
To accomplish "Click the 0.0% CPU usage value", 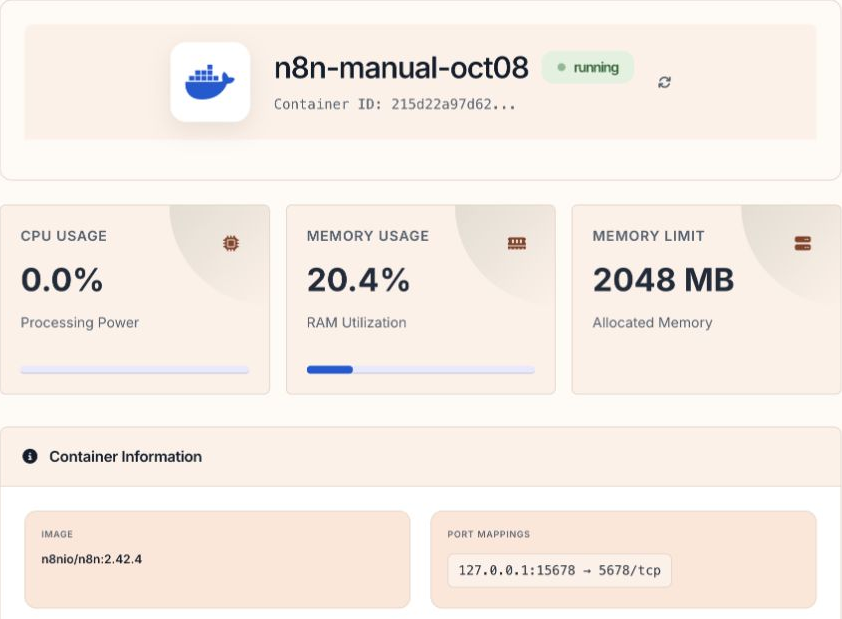I will [62, 280].
